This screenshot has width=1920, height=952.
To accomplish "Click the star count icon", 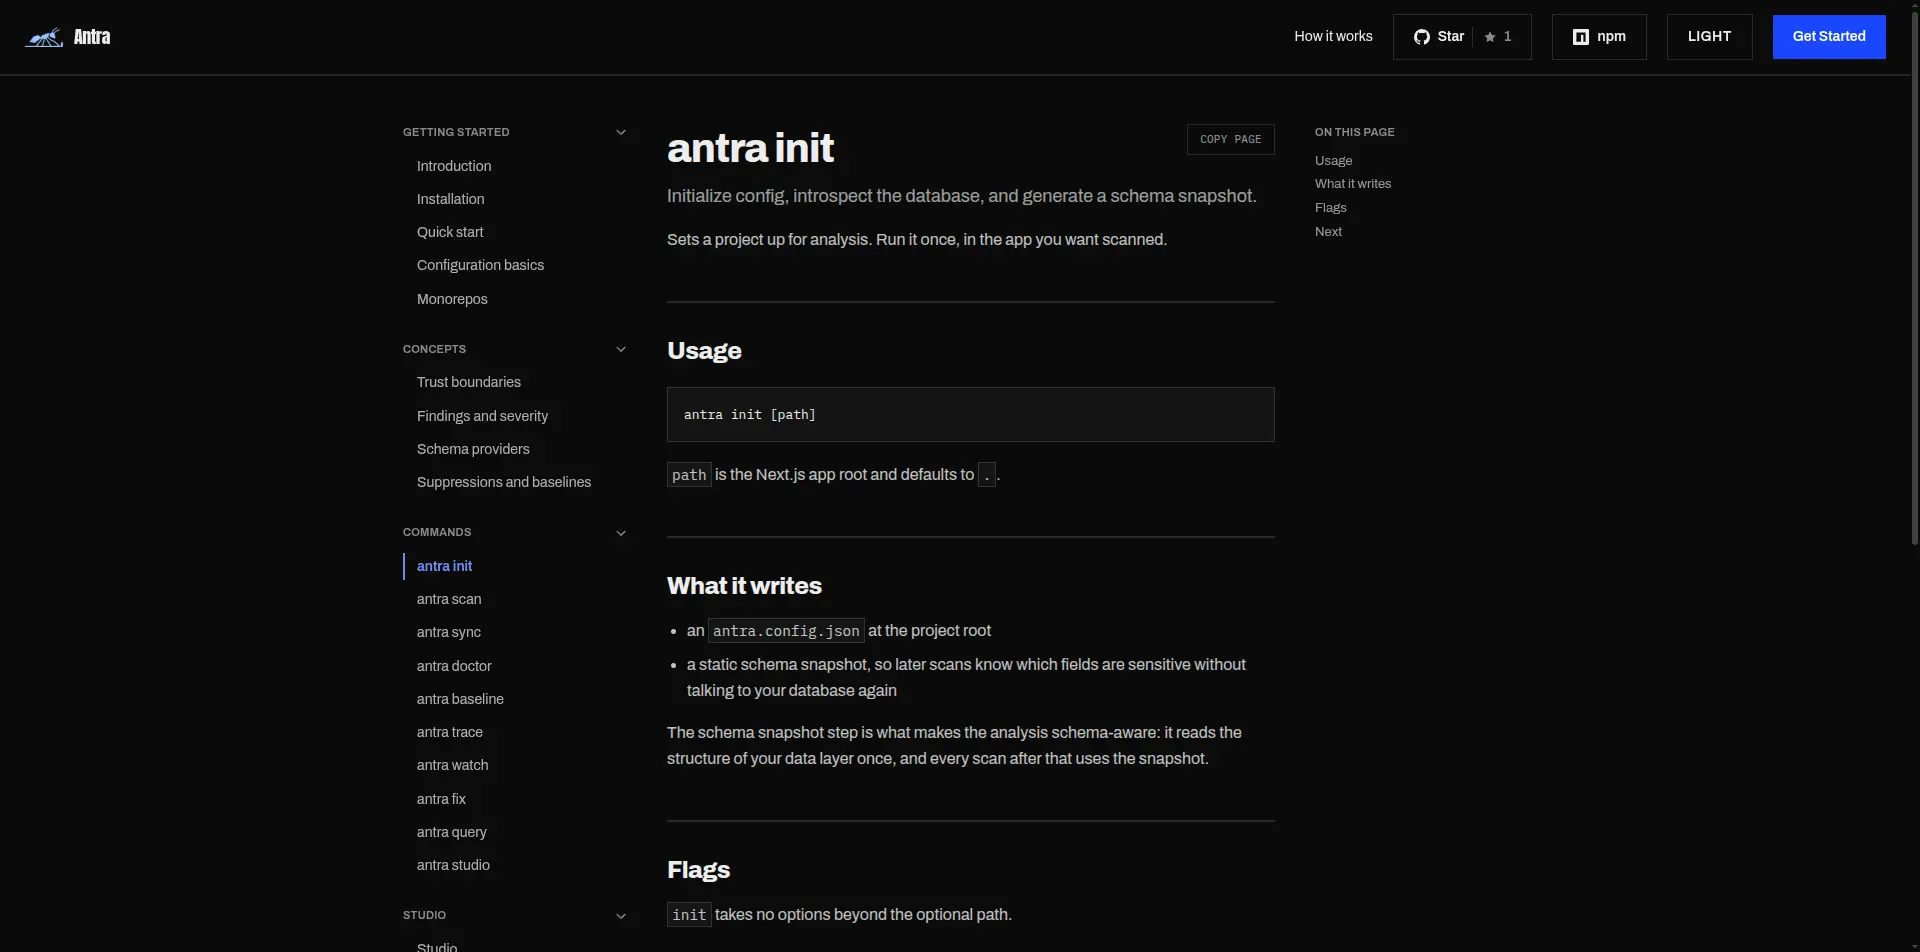I will [1490, 37].
